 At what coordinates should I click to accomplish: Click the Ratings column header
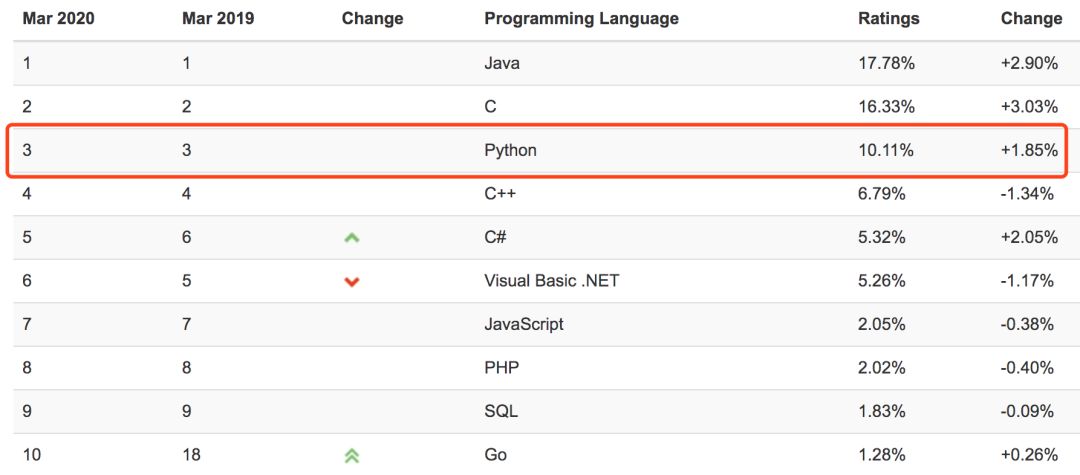889,19
